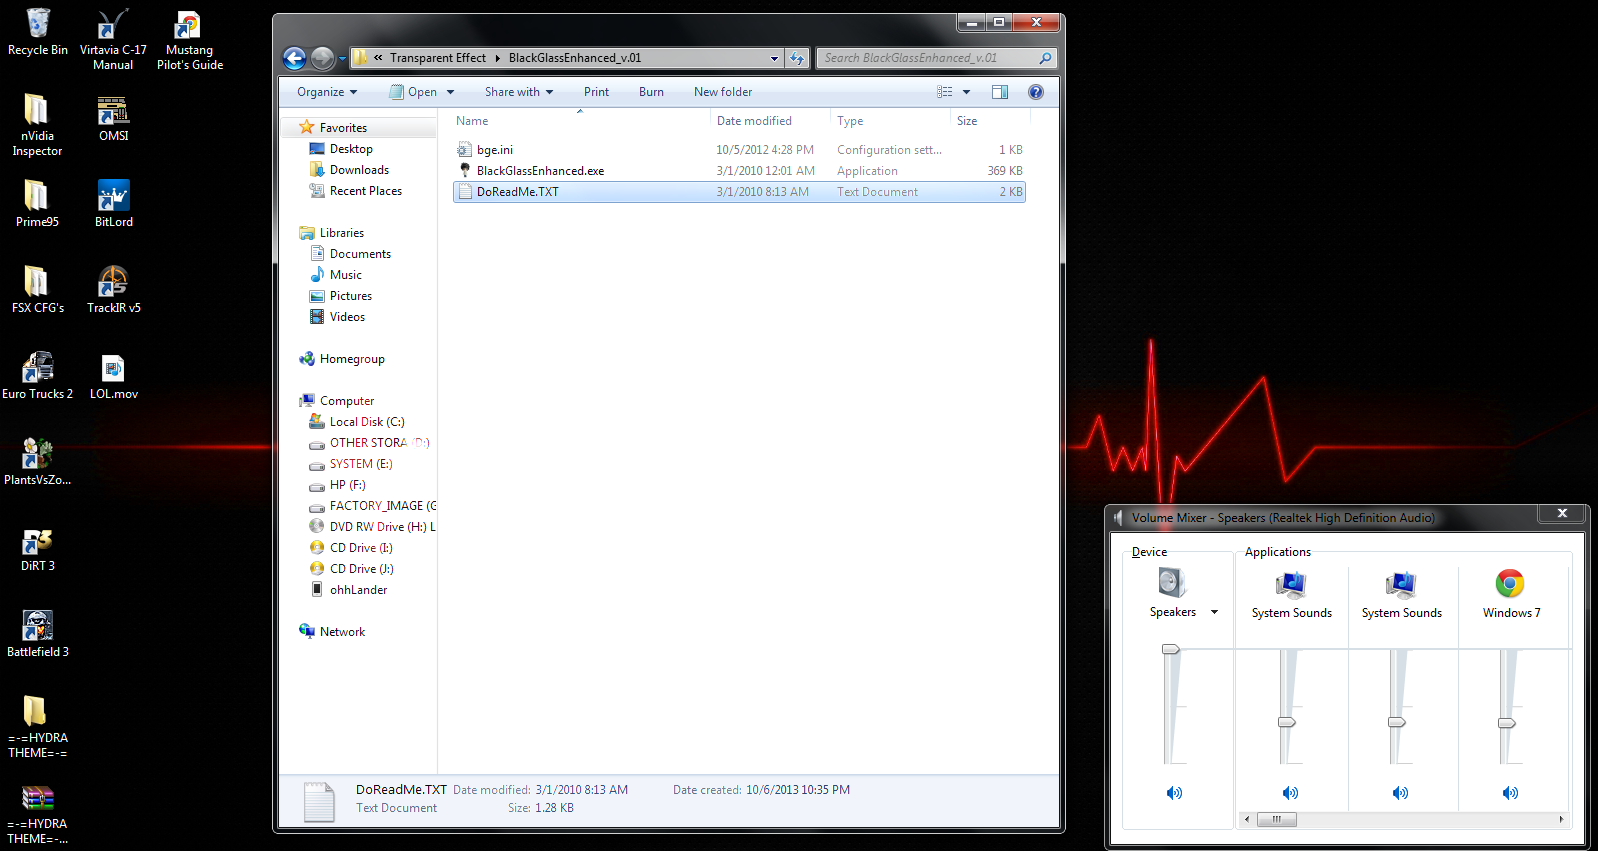This screenshot has height=851, width=1598.
Task: Click Print in the Explorer toolbar
Action: pos(596,92)
